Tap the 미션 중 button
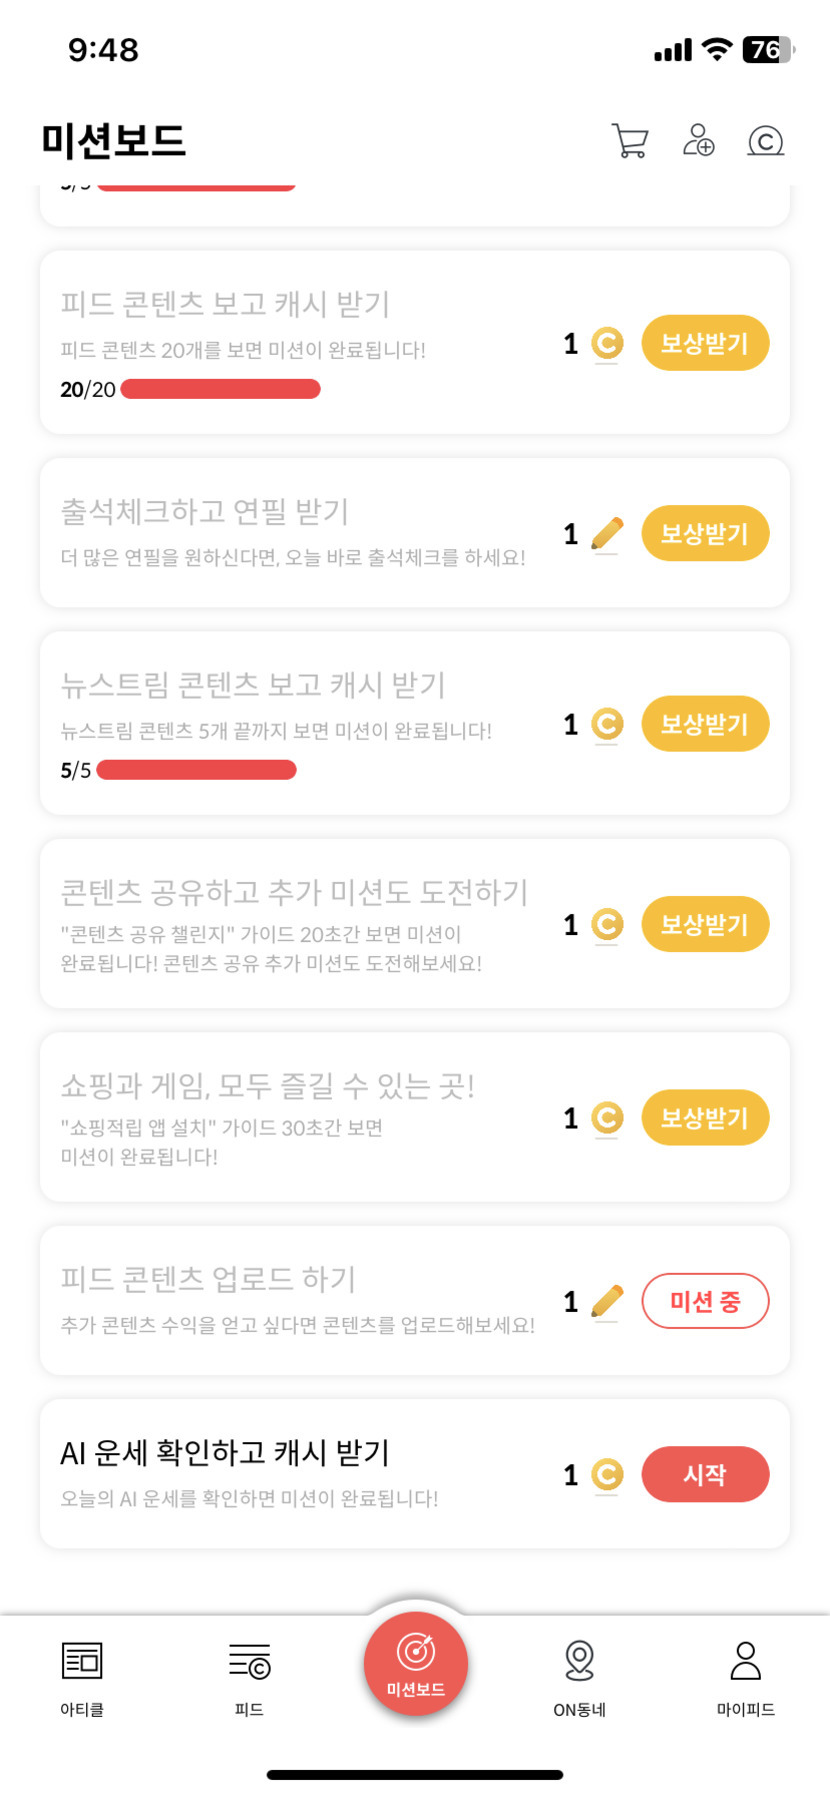This screenshot has width=830, height=1796. click(x=705, y=1301)
